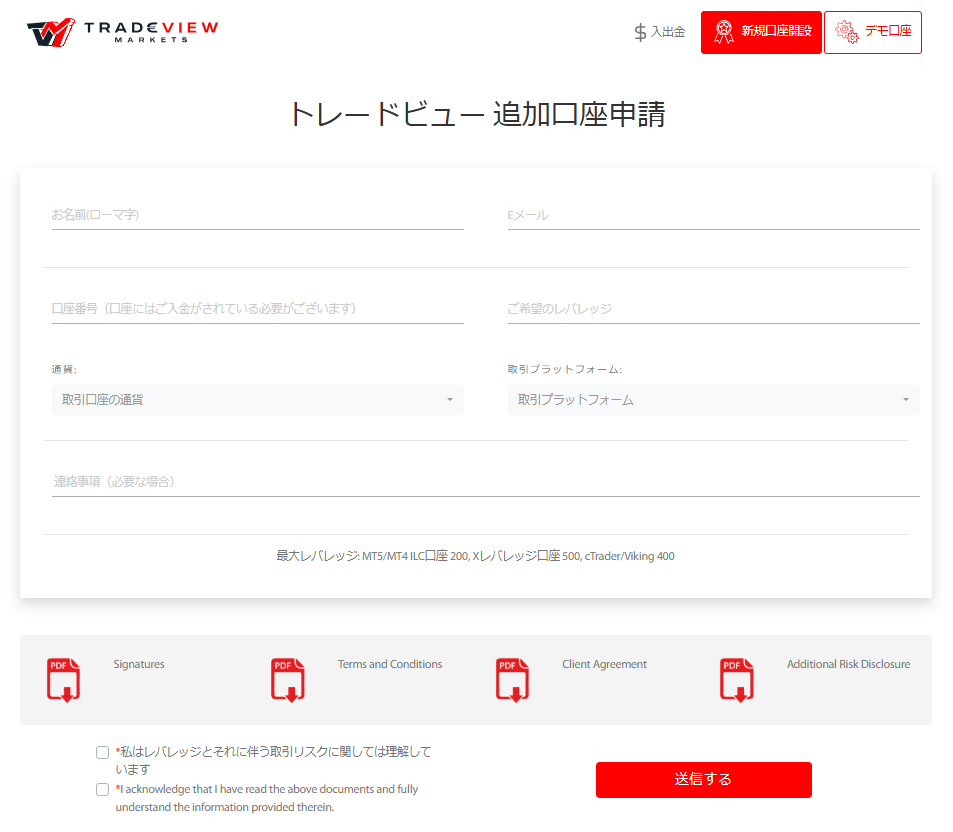Select the 口座番号 account number field
Viewport: 953px width, 832px height.
[257, 309]
